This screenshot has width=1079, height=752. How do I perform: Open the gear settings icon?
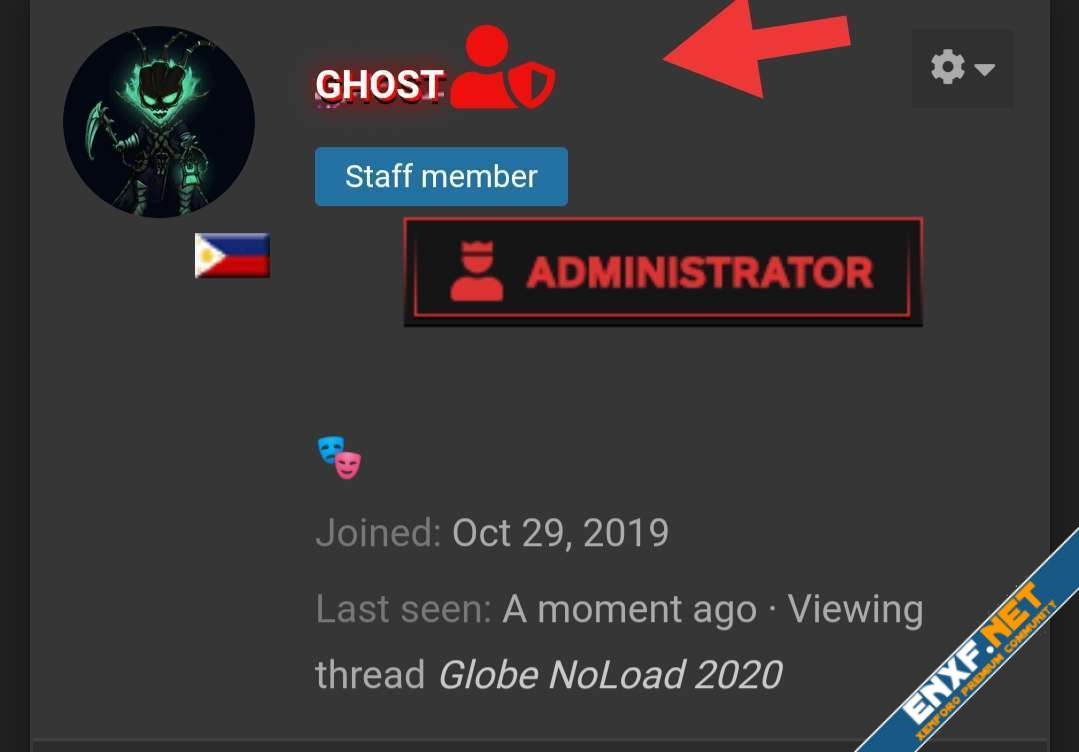pyautogui.click(x=948, y=67)
